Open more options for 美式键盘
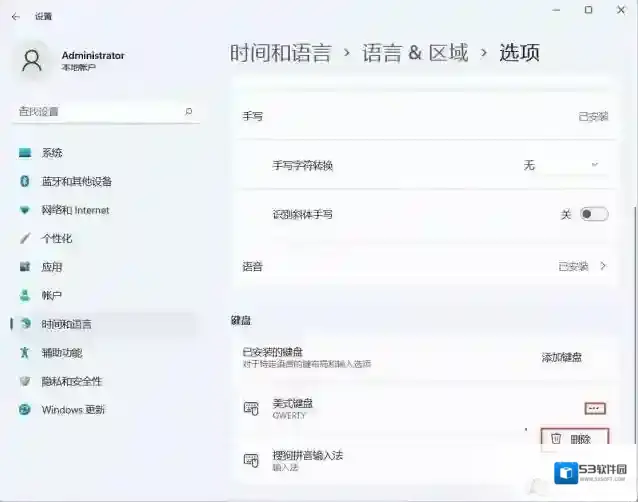 [x=594, y=408]
